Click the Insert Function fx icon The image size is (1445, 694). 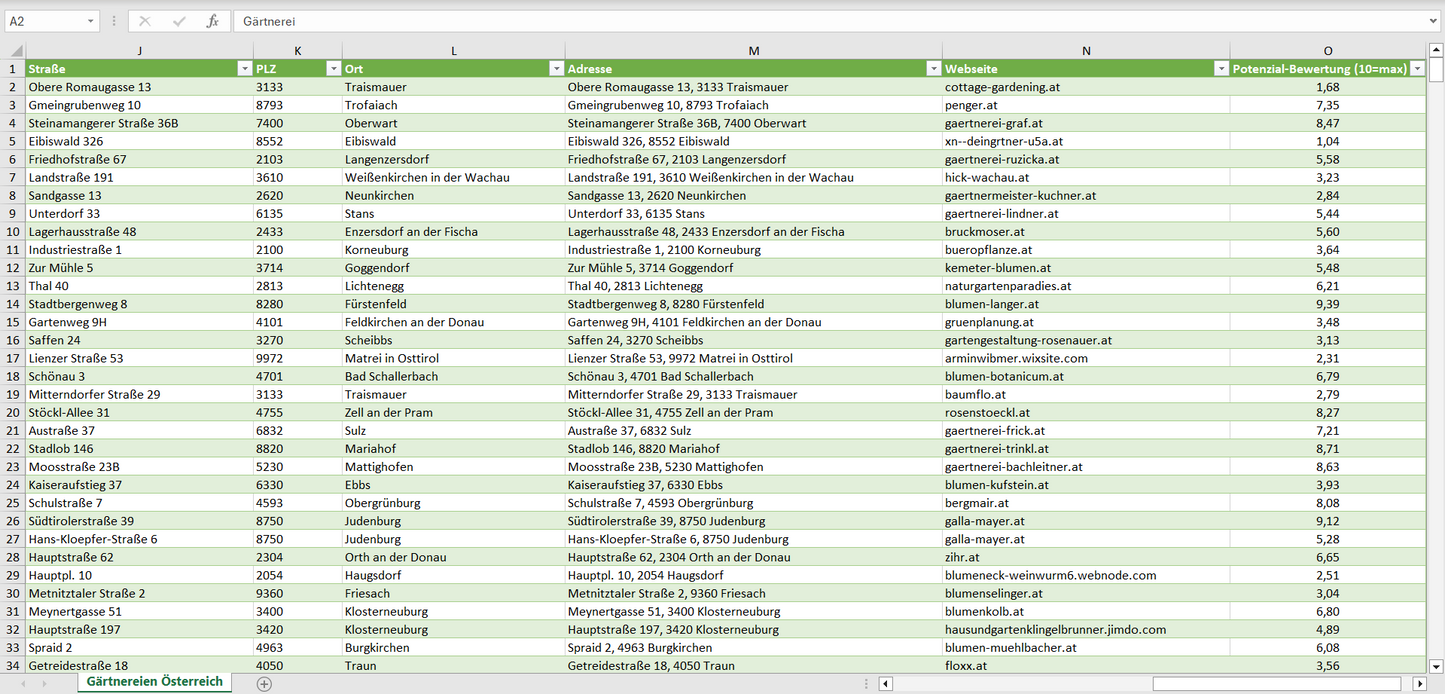click(212, 21)
